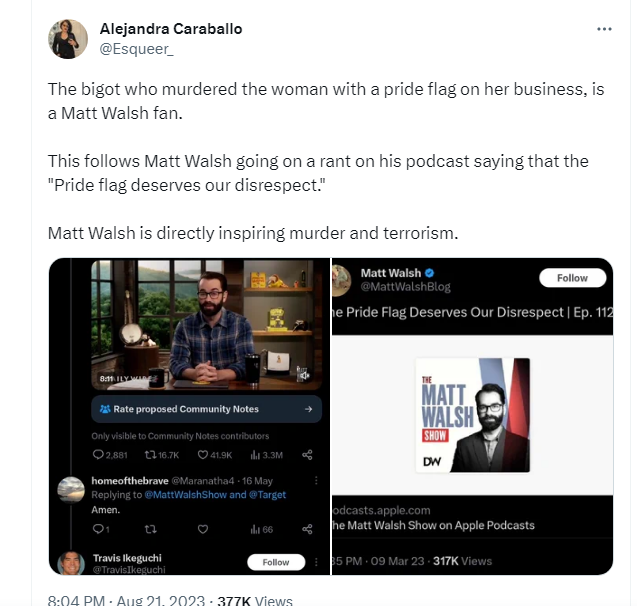The width and height of the screenshot is (637, 606).
Task: Open the @MattWalshShow mention link
Action: click(x=185, y=495)
